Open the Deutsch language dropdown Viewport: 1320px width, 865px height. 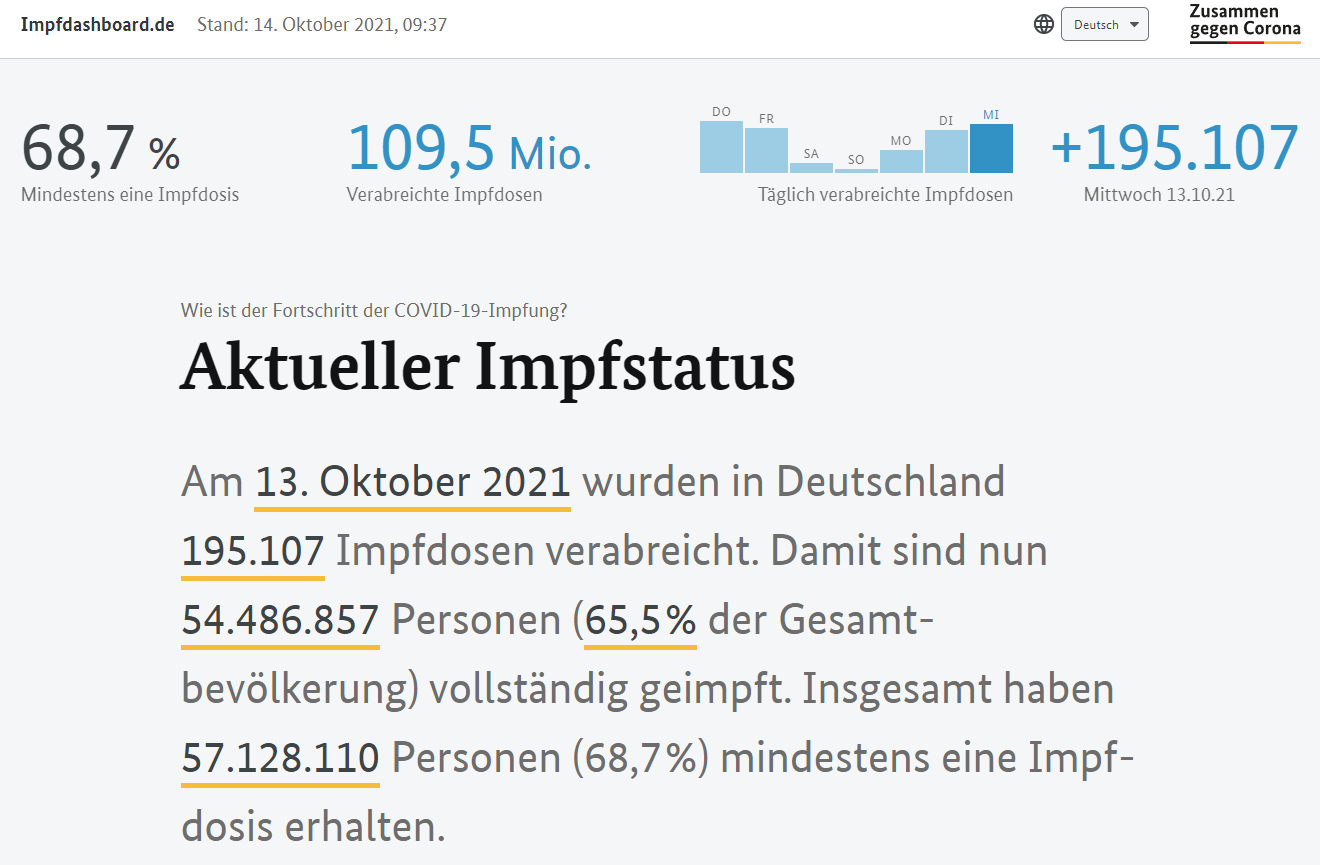(1104, 24)
